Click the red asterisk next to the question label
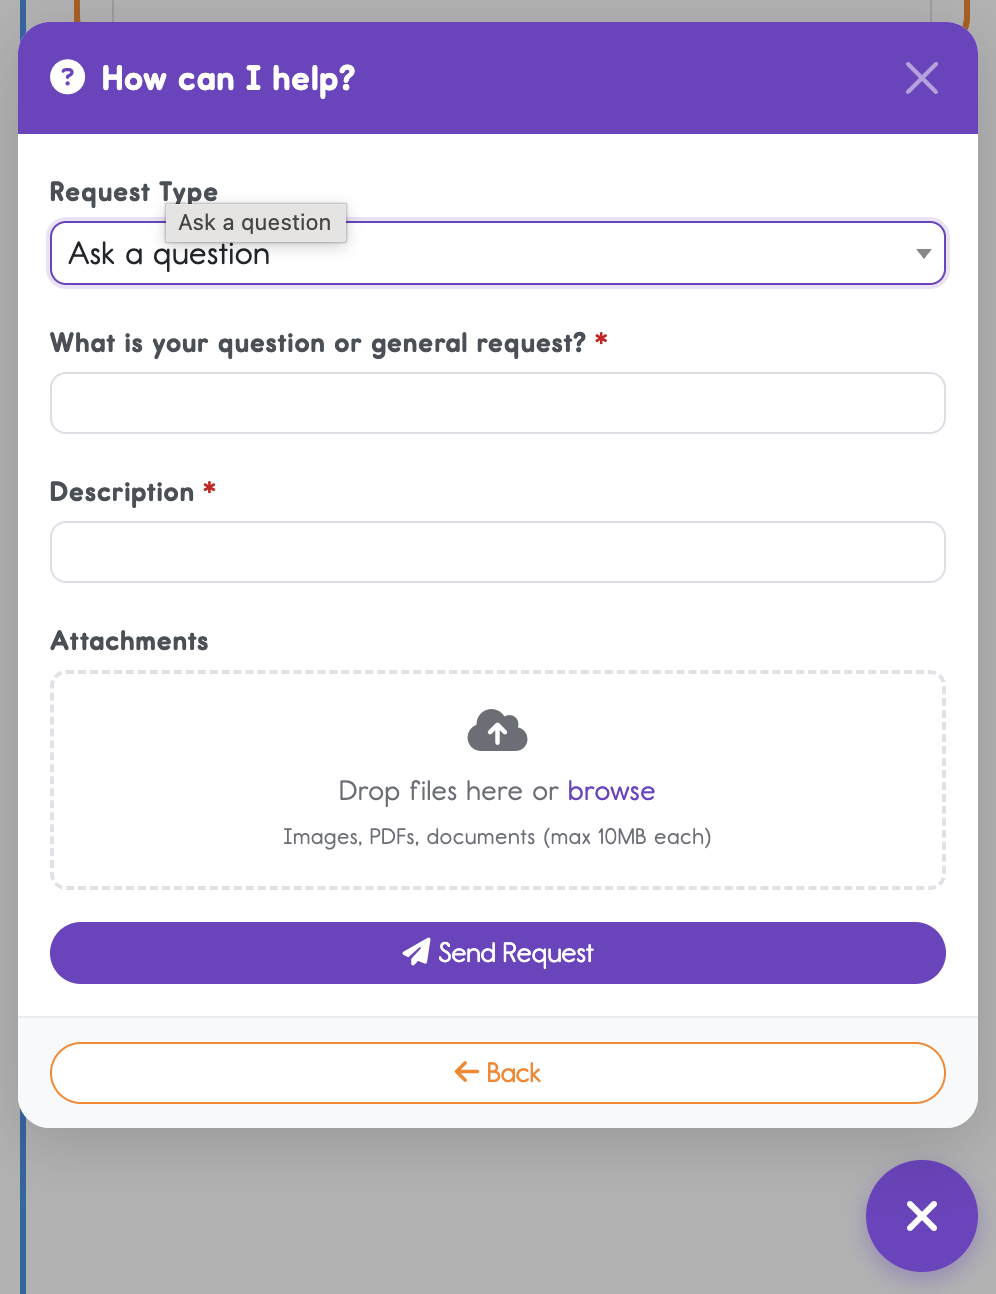Screen dimensions: 996x1294 (x=600, y=340)
